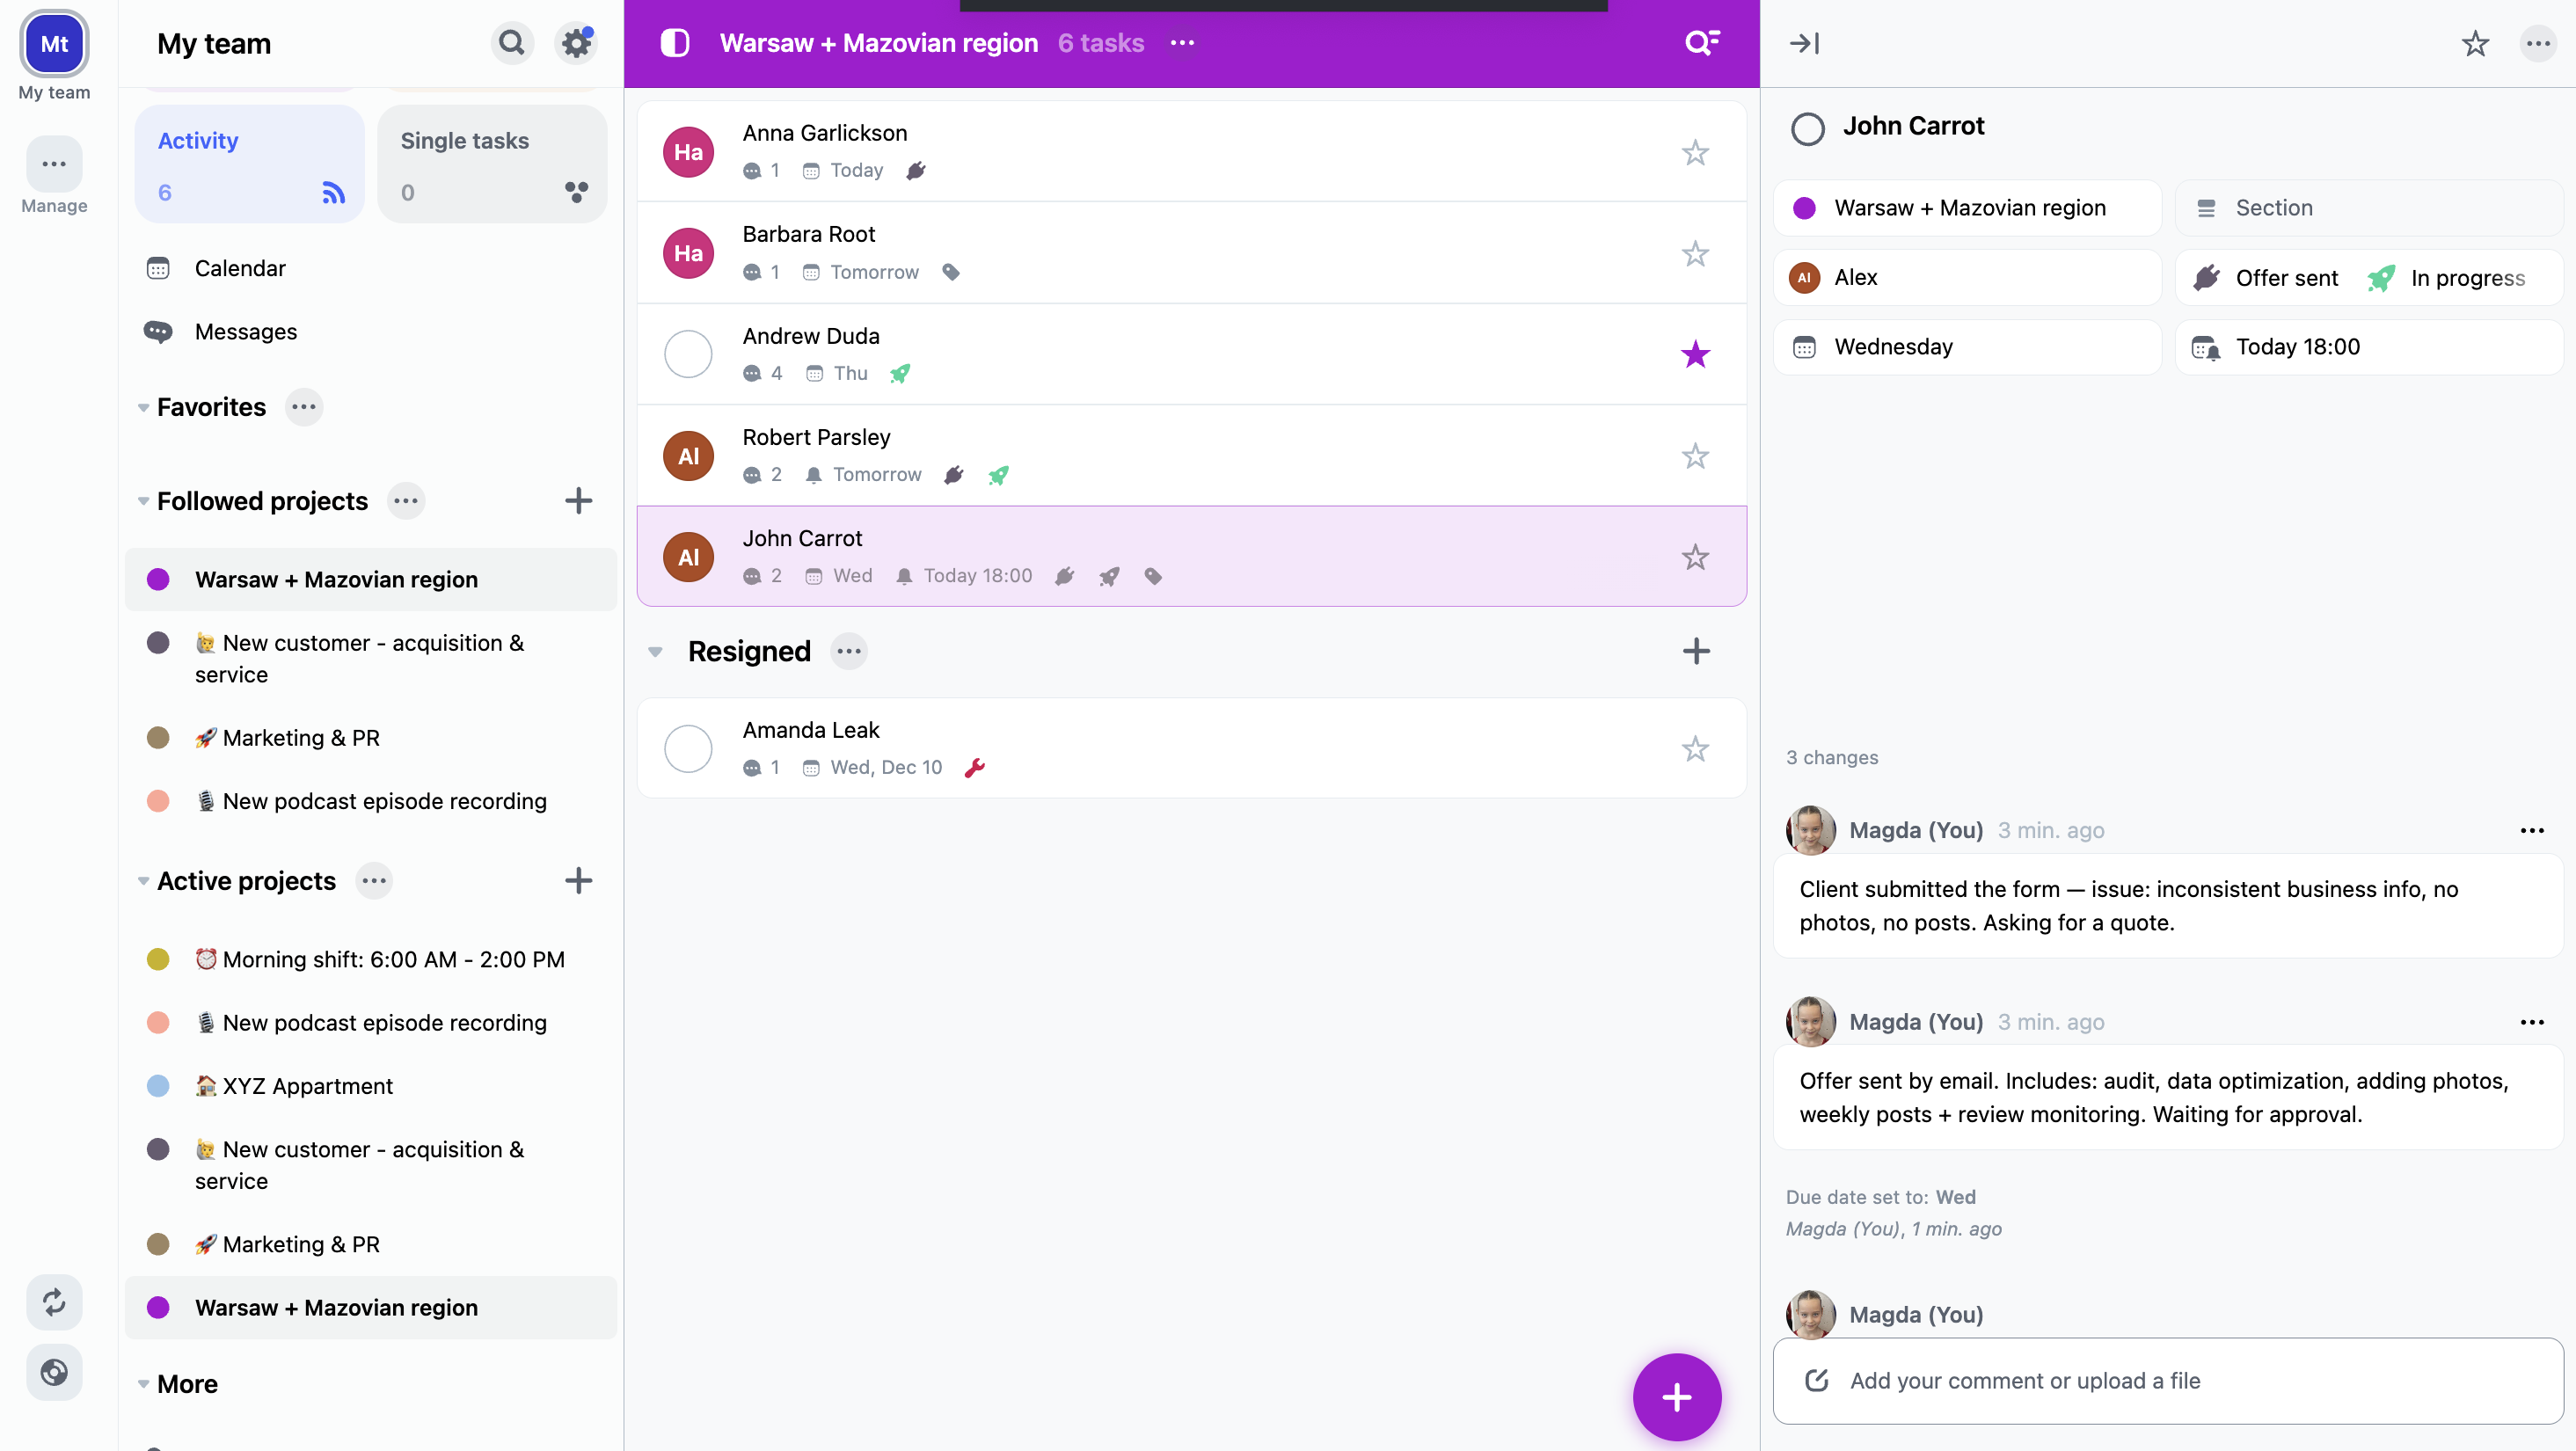The width and height of the screenshot is (2576, 1451).
Task: Toggle sidebar panel icon in purple header
Action: coord(675,43)
